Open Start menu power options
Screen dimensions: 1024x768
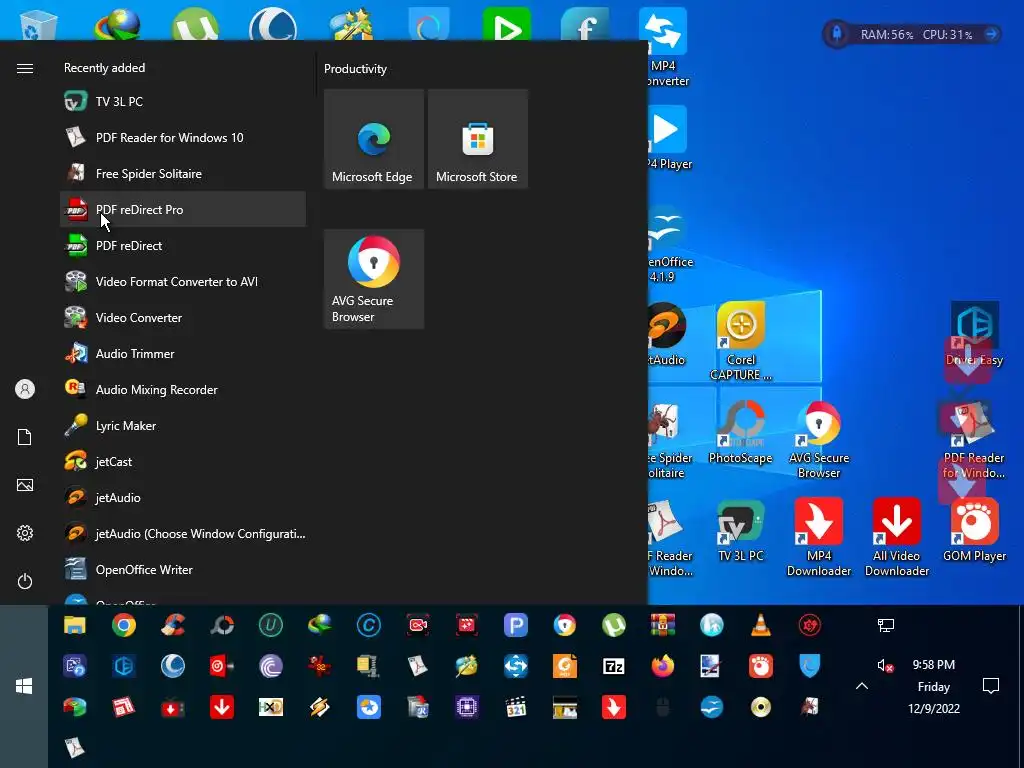pos(25,581)
